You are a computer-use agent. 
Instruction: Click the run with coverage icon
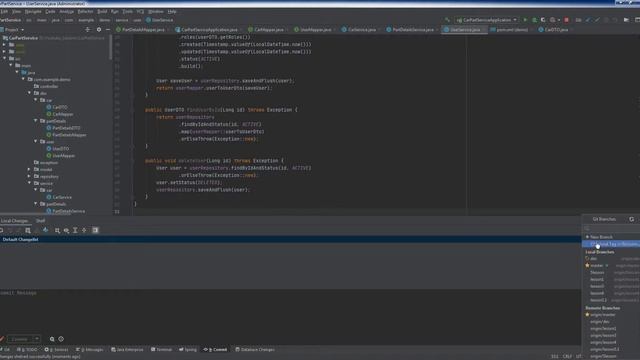pyautogui.click(x=543, y=20)
